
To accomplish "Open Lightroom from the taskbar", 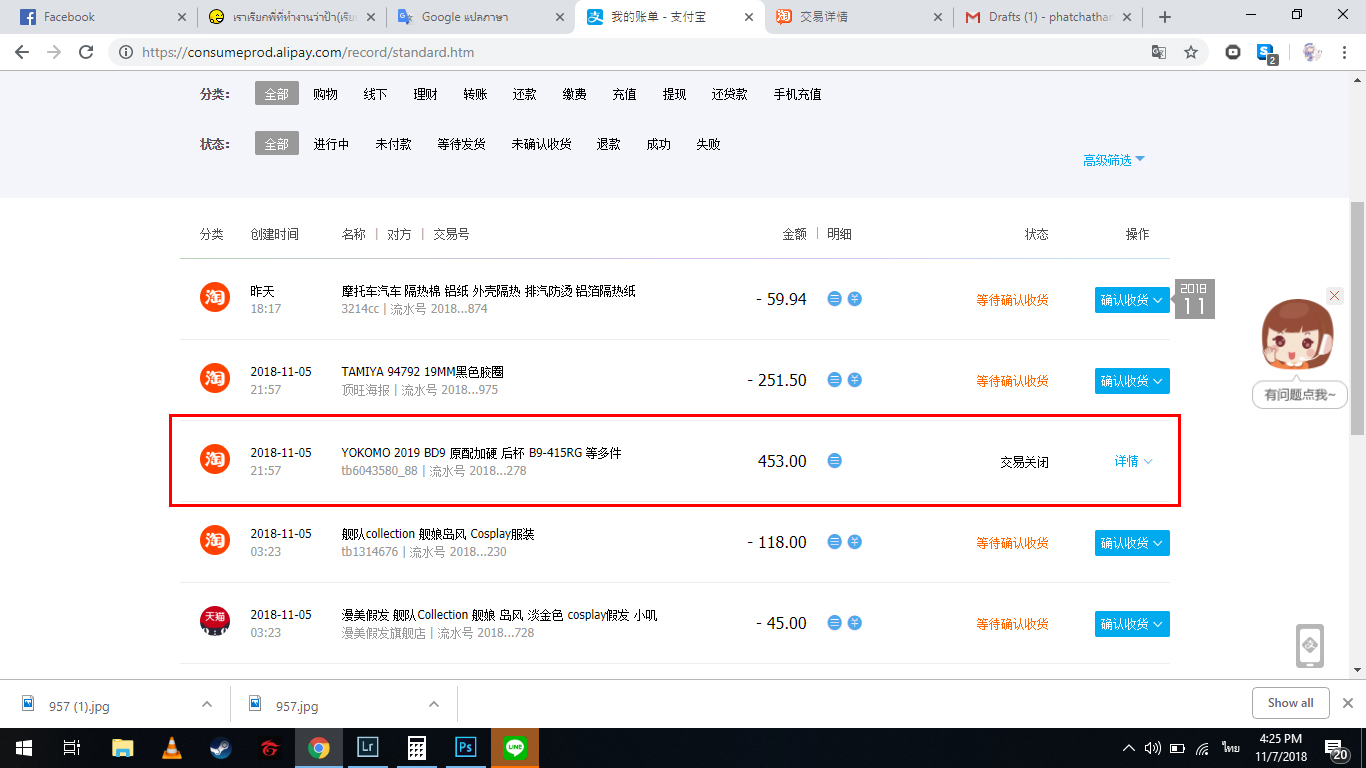I will pos(368,747).
